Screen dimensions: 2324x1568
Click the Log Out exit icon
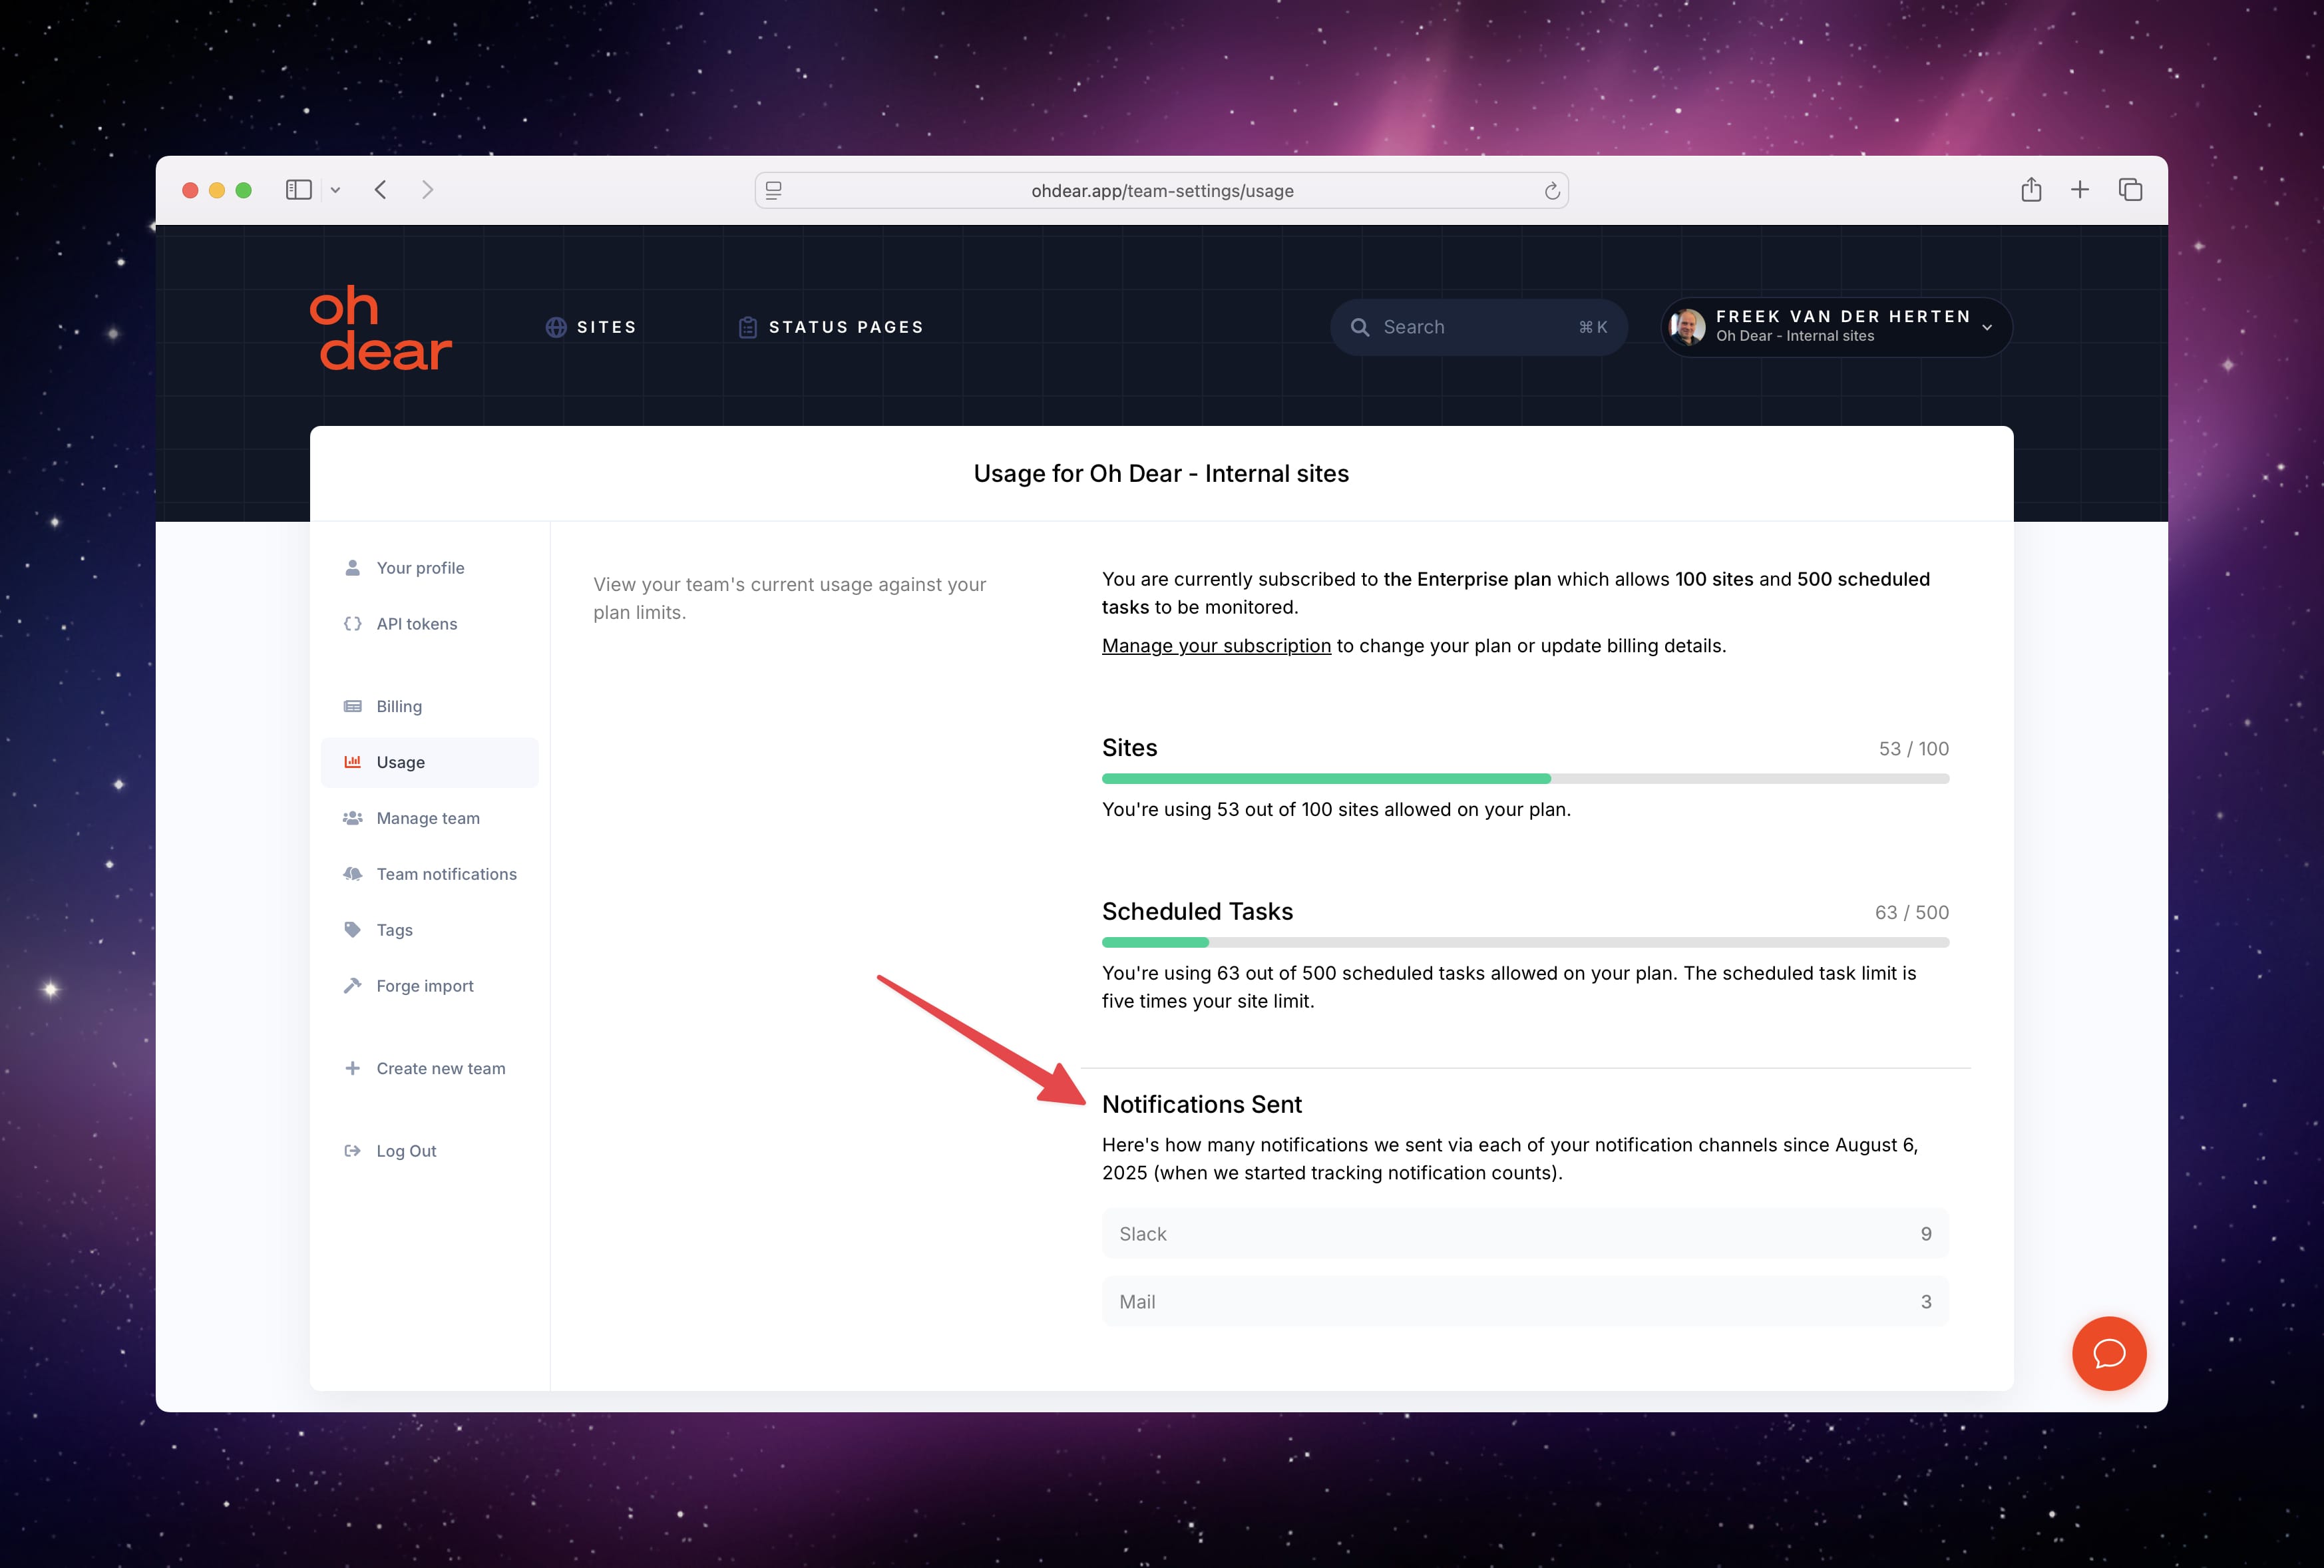click(352, 1151)
